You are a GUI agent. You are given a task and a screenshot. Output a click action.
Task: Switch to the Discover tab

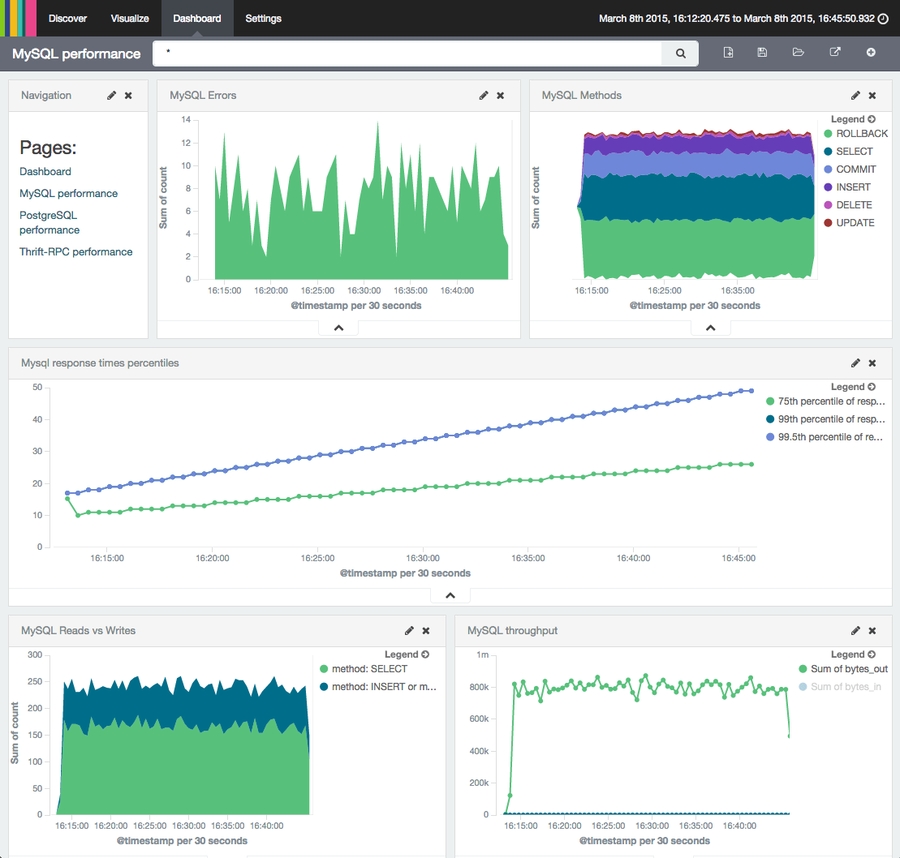(66, 18)
